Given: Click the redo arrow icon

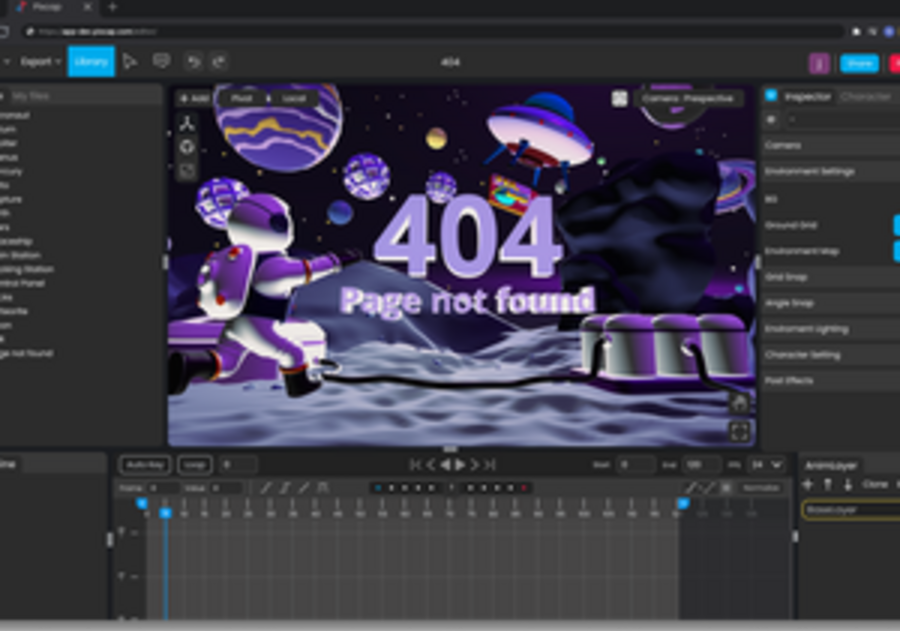Looking at the screenshot, I should [x=218, y=62].
